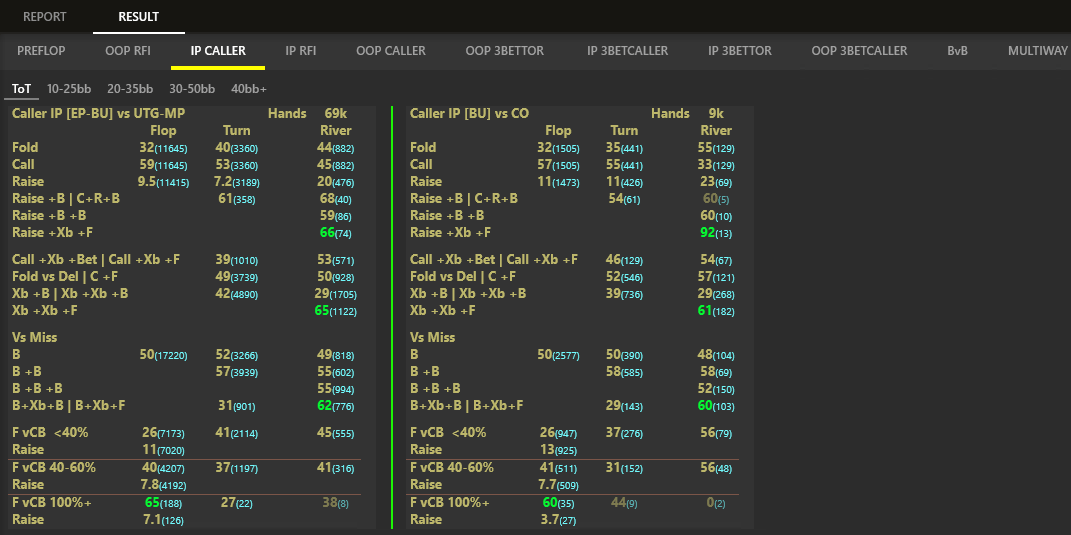The image size is (1071, 535).
Task: Select the RESULT tab
Action: tap(138, 17)
